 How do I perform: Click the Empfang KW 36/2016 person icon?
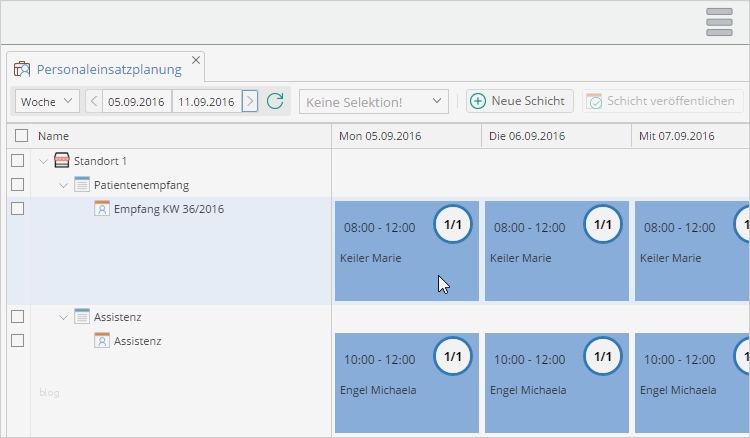[102, 209]
